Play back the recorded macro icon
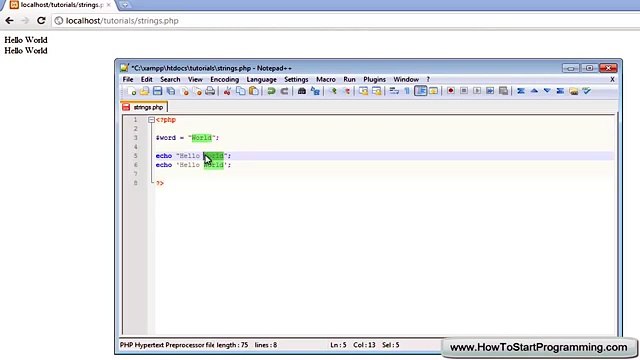The image size is (640, 360). (477, 91)
